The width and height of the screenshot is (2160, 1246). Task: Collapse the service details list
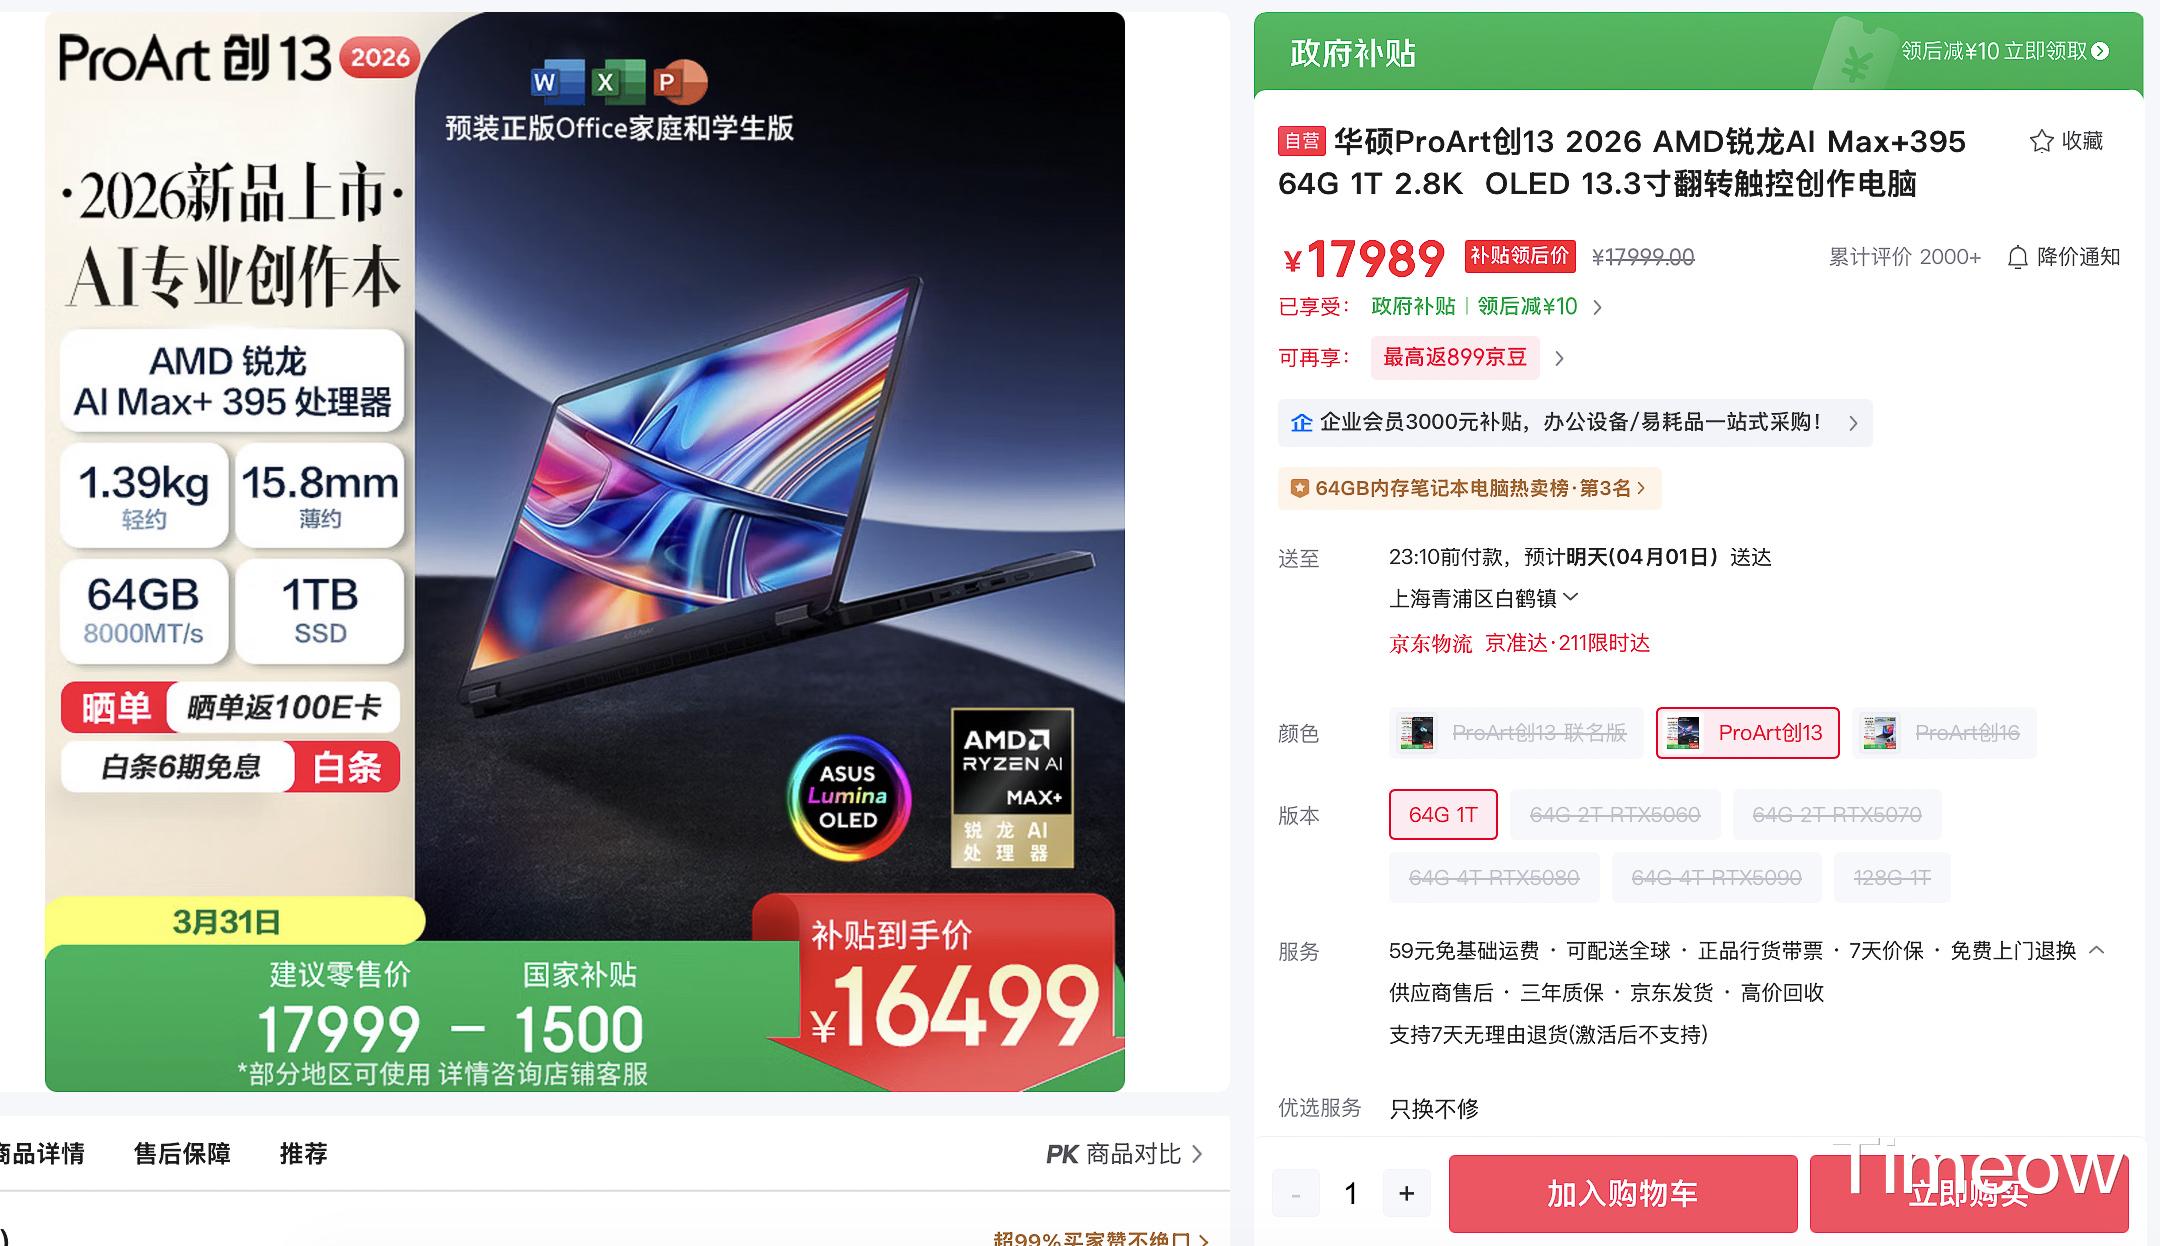[2097, 950]
